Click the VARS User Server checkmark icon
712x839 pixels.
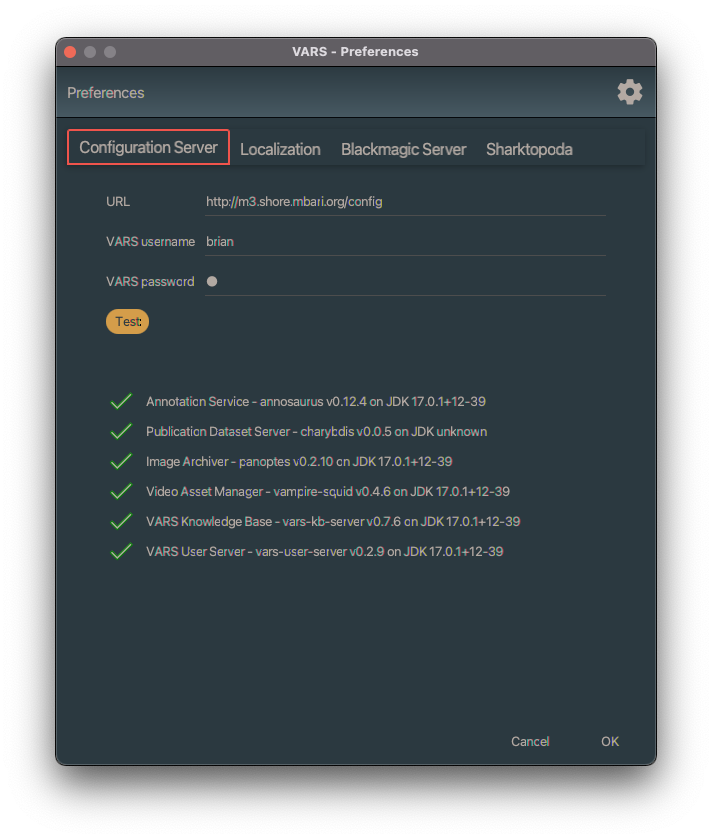coord(120,551)
